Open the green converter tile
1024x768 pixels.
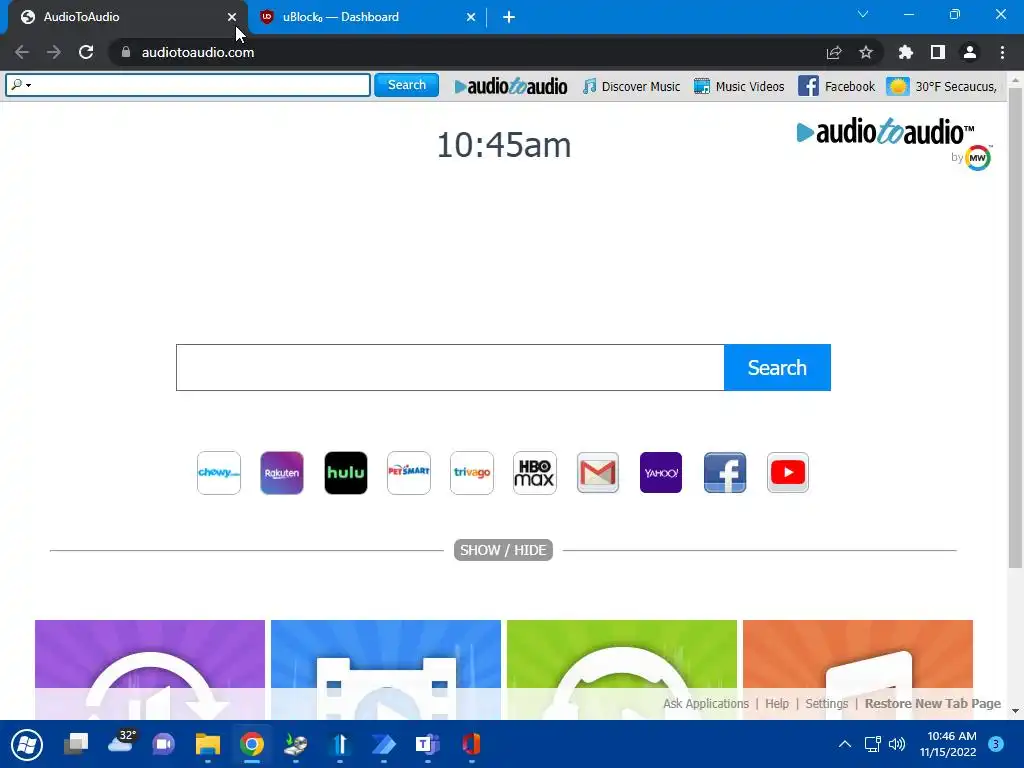622,669
